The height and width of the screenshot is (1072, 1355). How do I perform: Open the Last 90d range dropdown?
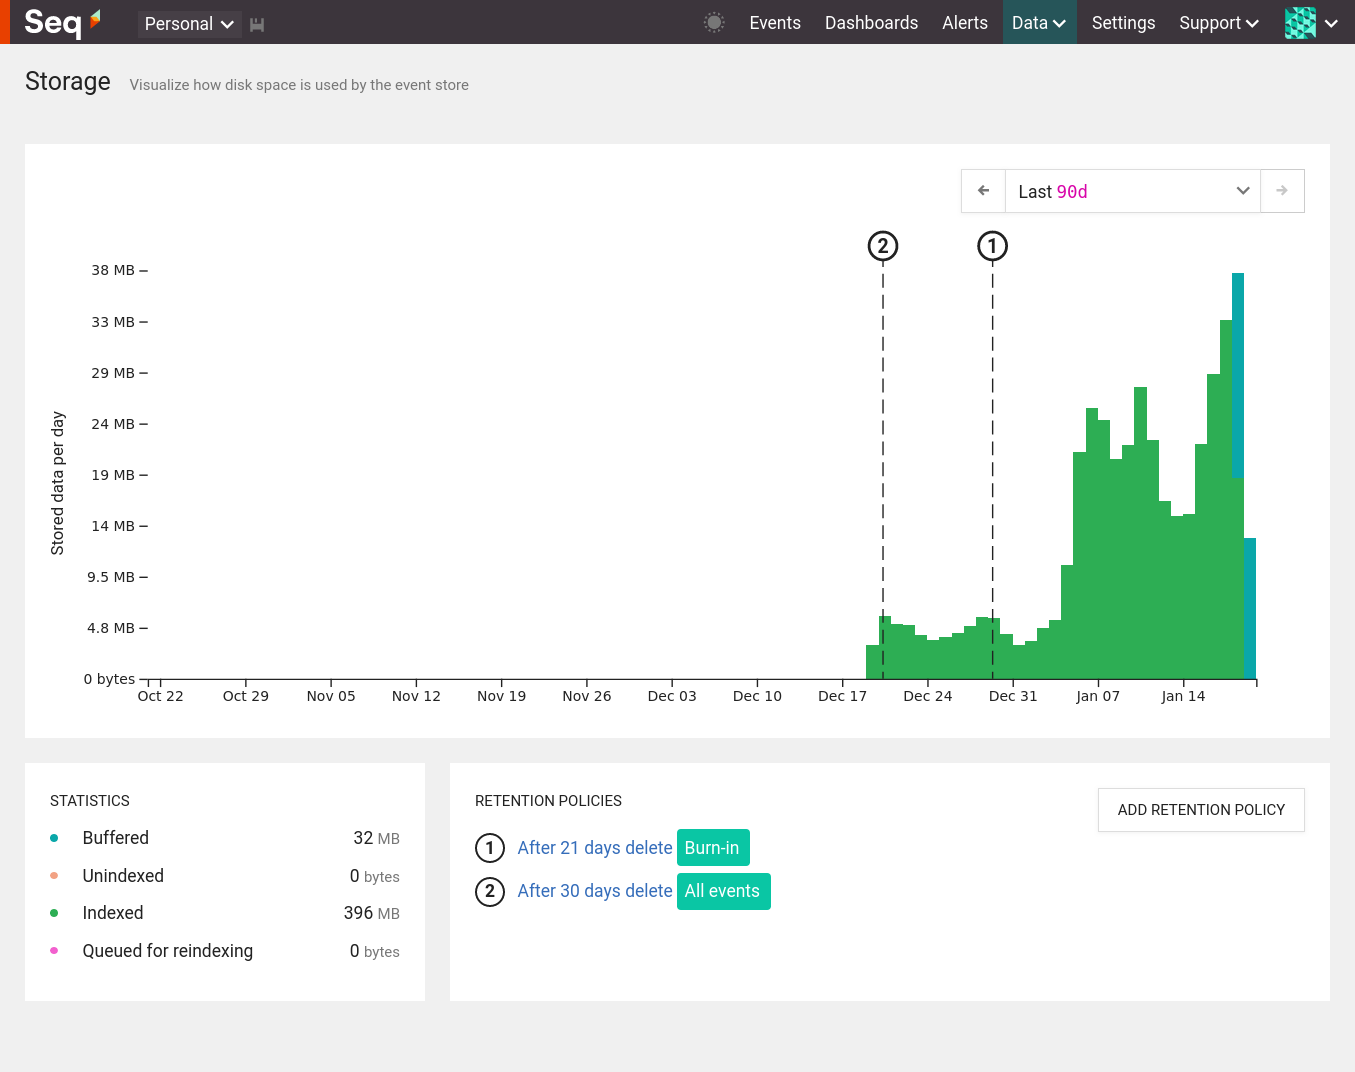[1133, 191]
